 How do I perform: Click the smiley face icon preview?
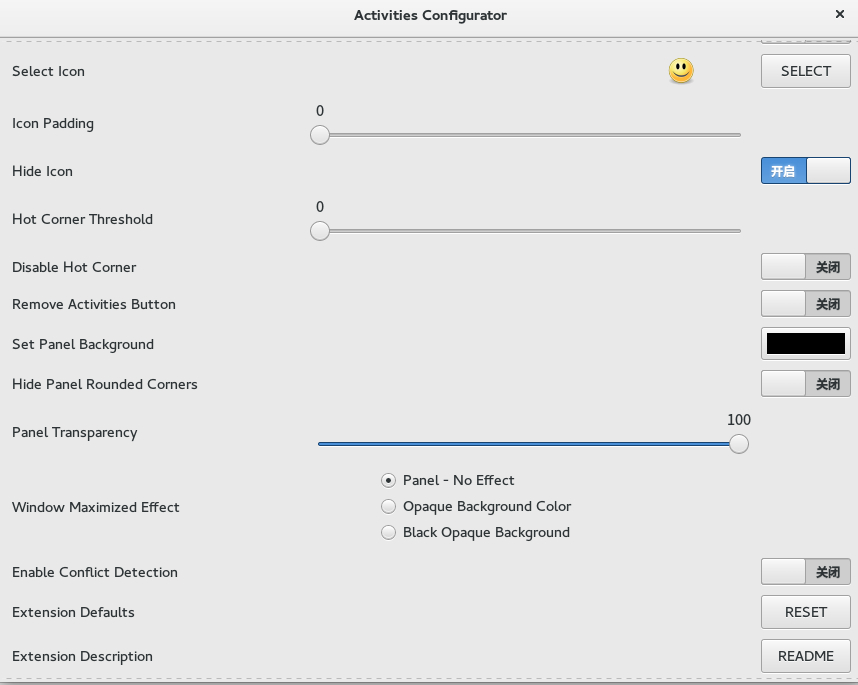[x=681, y=71]
